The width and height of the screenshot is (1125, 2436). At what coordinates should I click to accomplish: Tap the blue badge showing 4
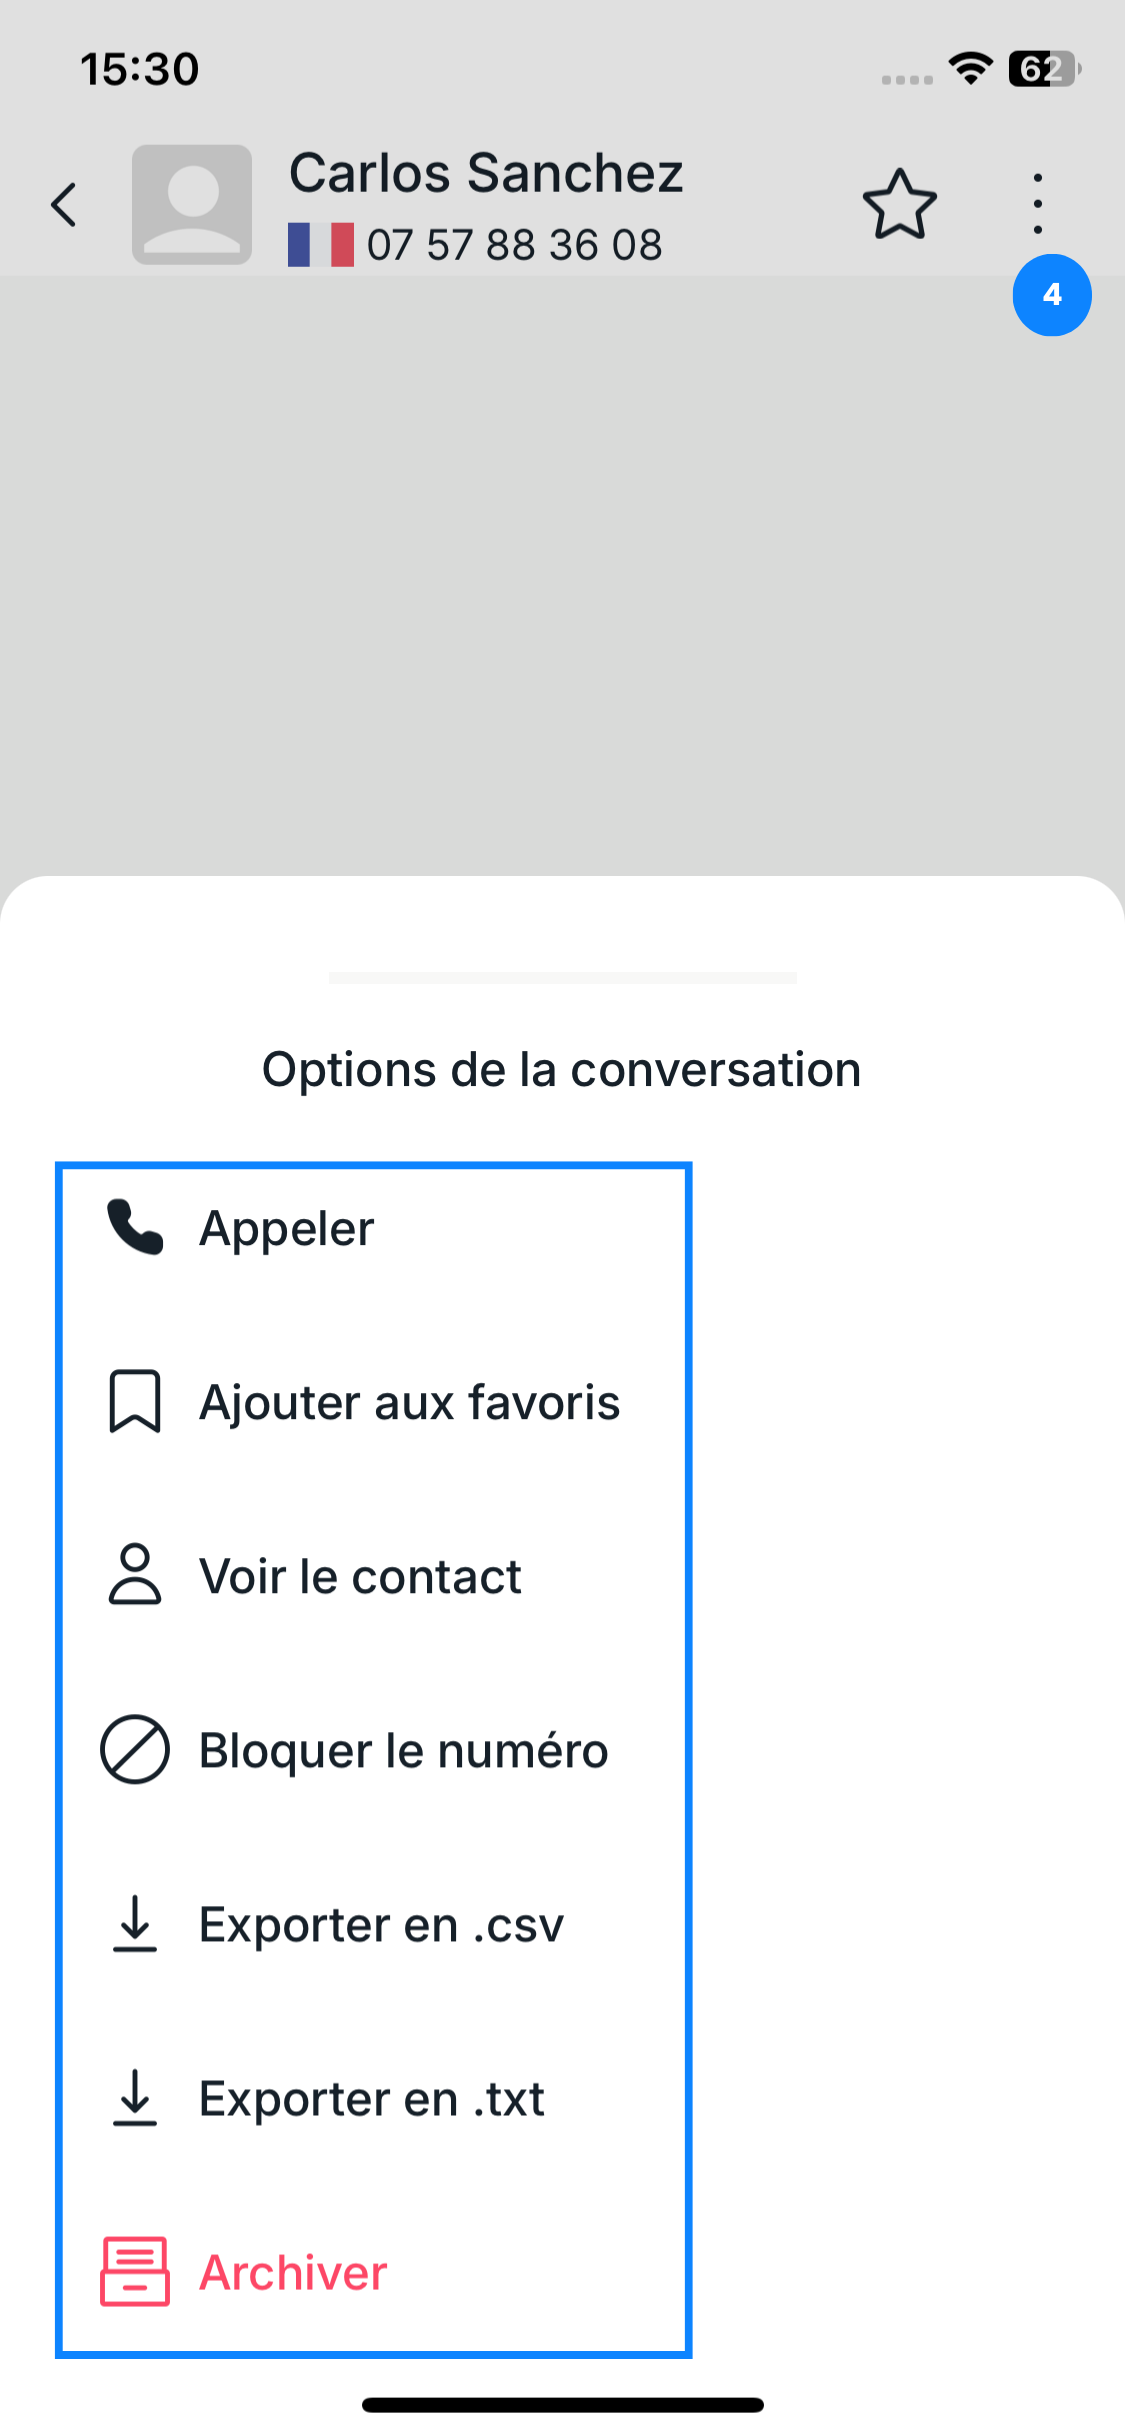click(1051, 295)
